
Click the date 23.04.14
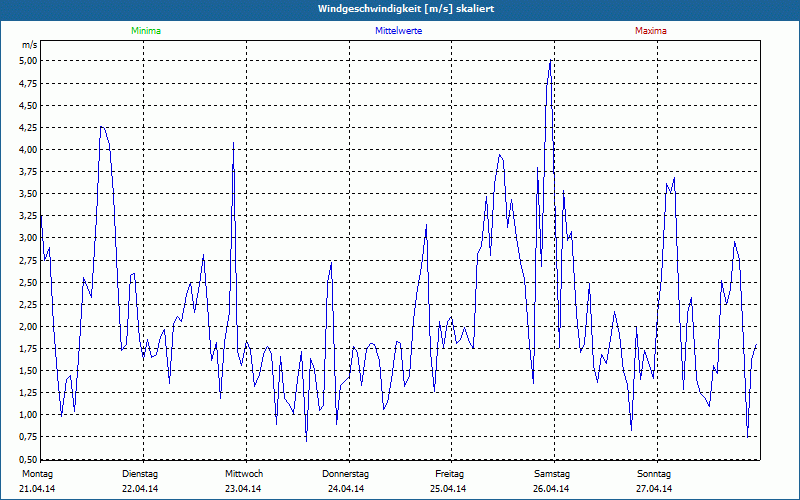pos(243,489)
